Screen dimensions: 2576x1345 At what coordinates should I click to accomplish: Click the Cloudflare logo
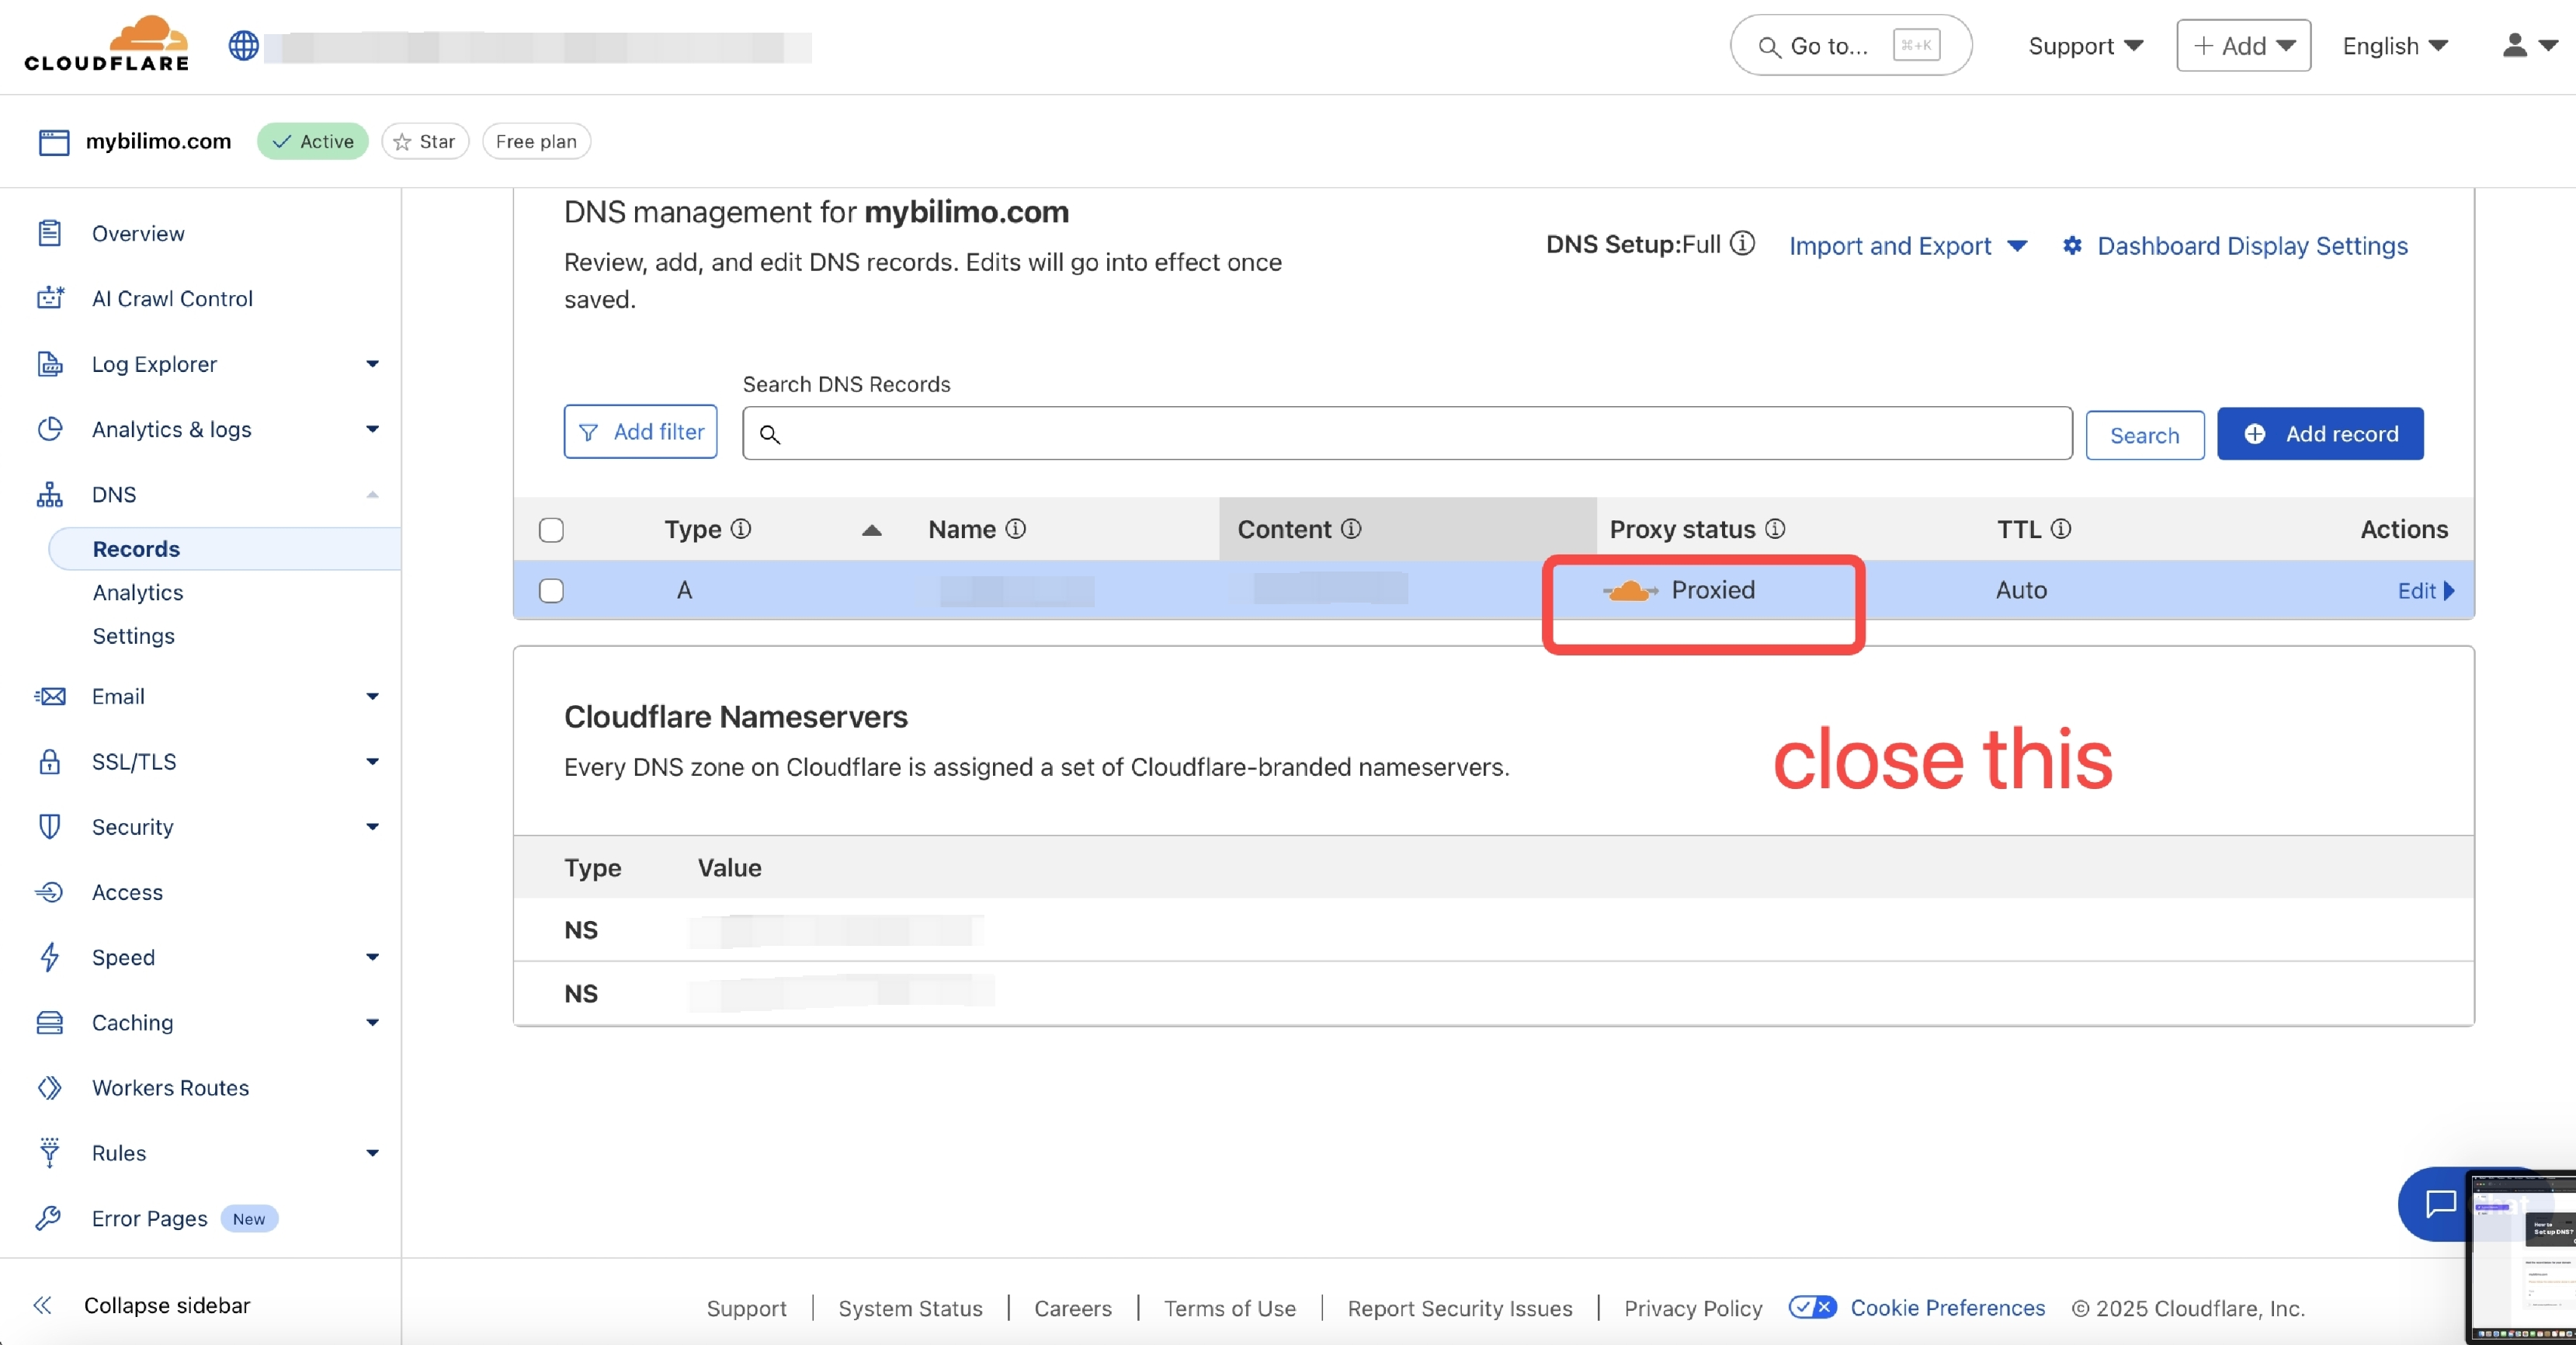107,44
